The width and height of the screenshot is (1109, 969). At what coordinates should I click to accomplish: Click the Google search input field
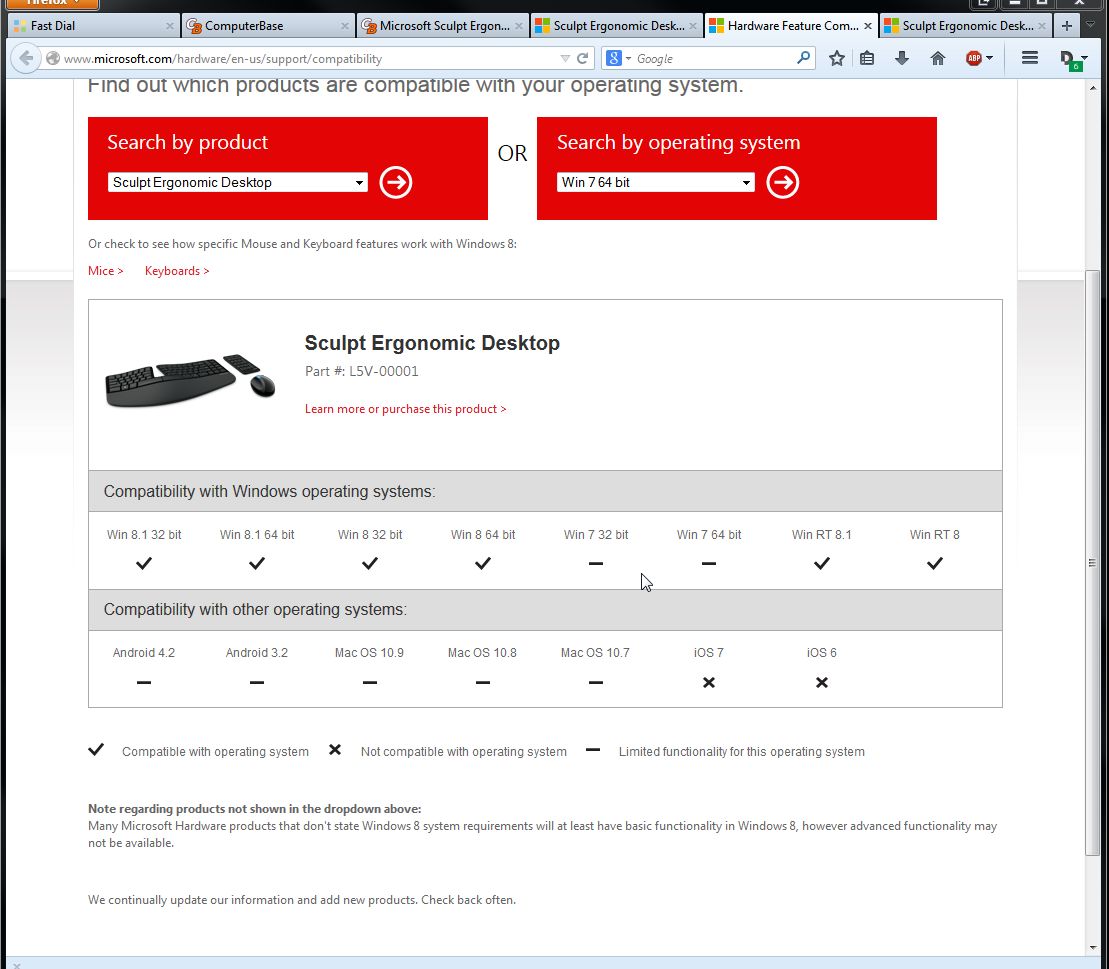click(713, 59)
